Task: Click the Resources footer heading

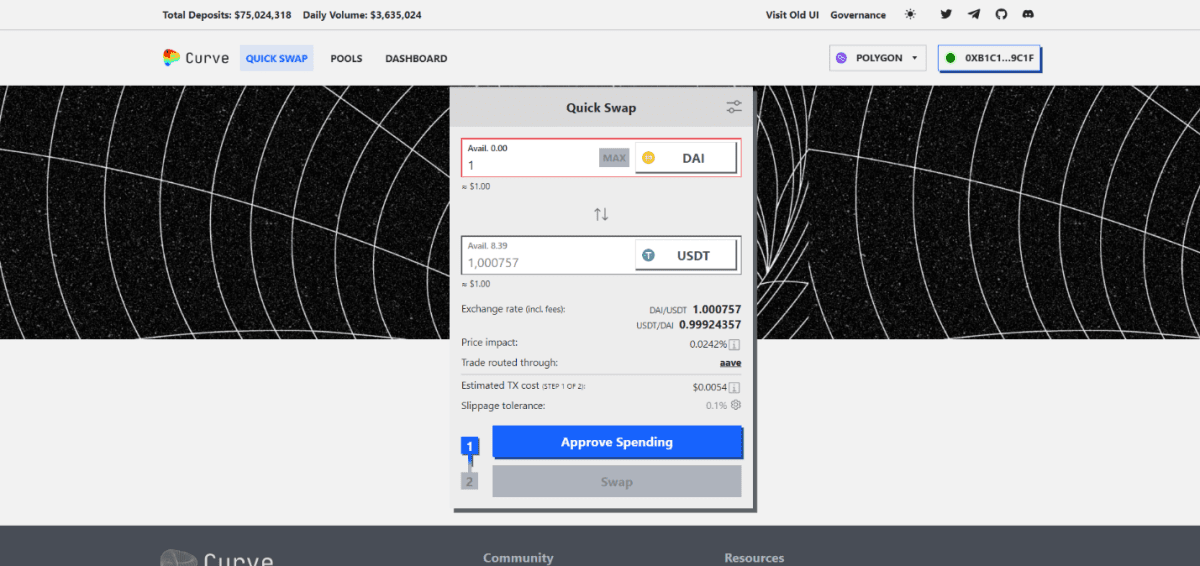Action: [754, 558]
